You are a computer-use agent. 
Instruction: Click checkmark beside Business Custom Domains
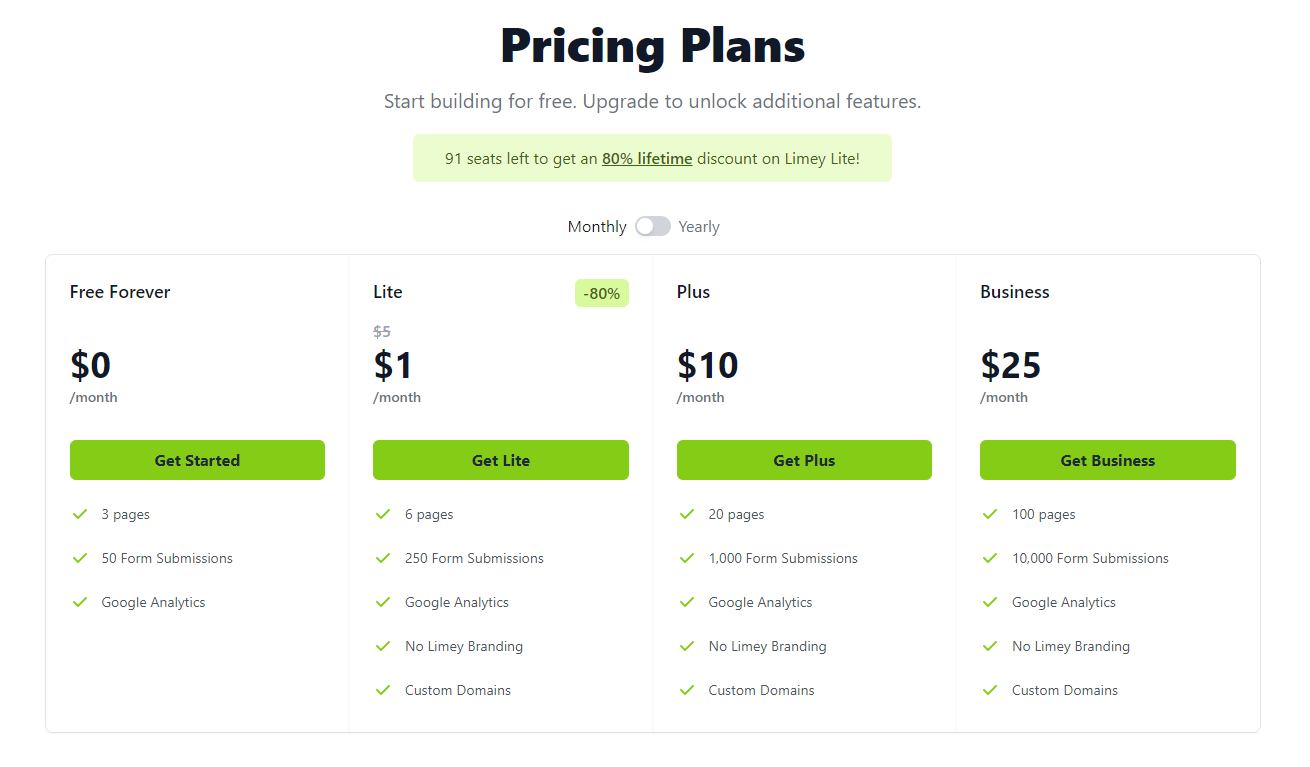(990, 690)
